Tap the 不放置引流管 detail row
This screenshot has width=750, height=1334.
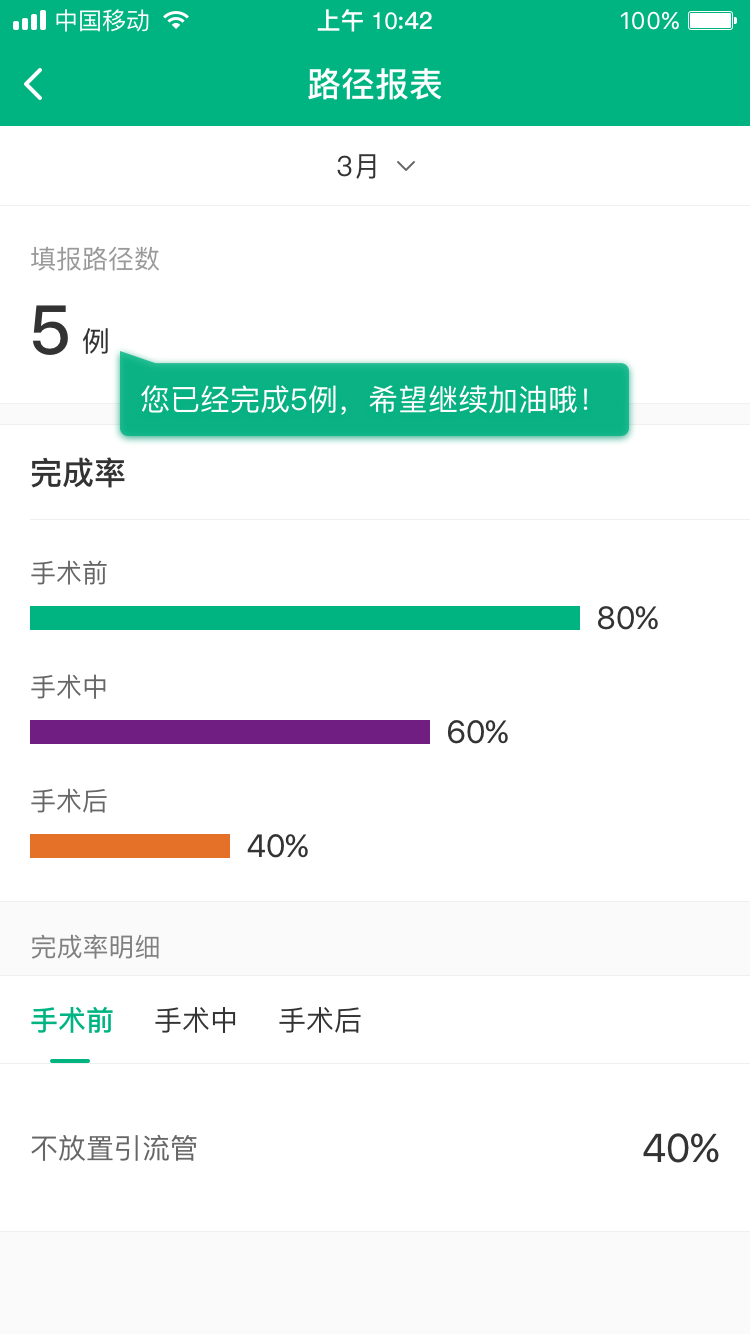click(x=375, y=1148)
